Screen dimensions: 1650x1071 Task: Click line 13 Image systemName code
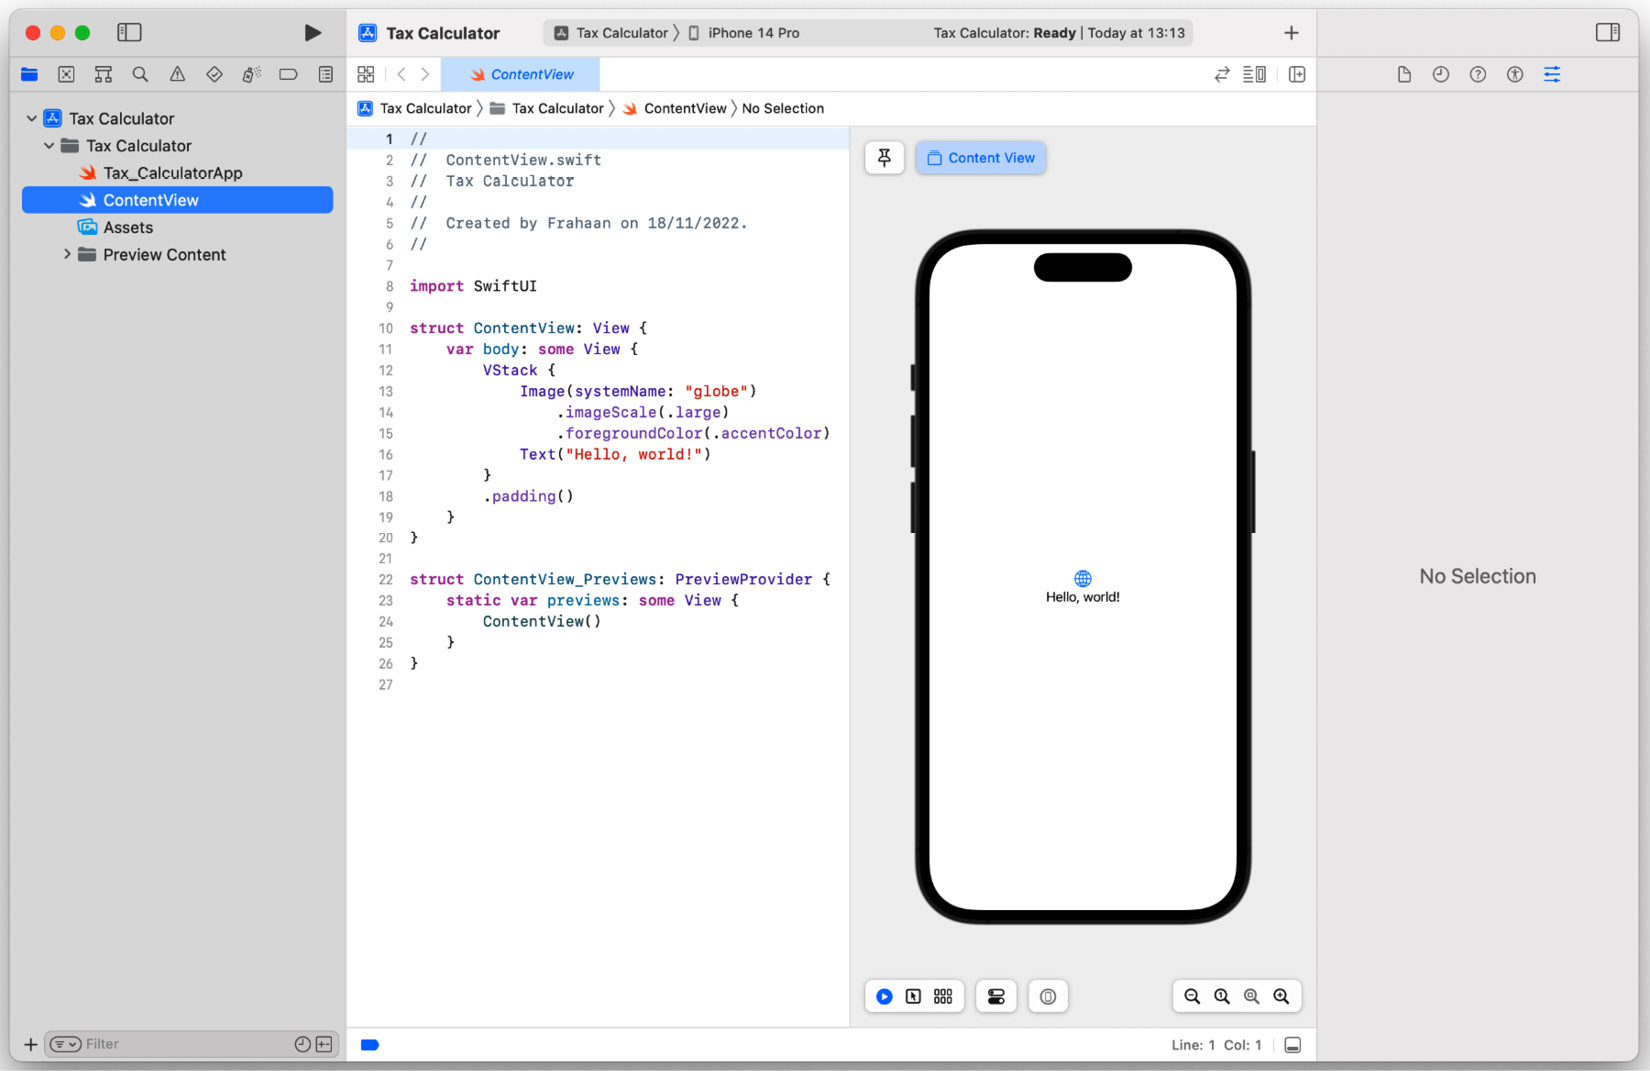click(x=638, y=391)
